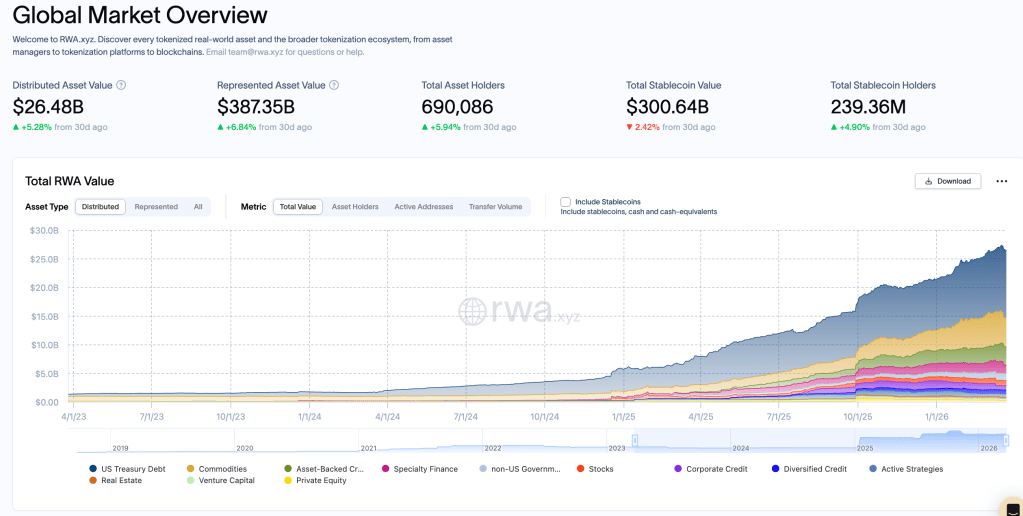Click the Stocks legend marker

tap(580, 468)
